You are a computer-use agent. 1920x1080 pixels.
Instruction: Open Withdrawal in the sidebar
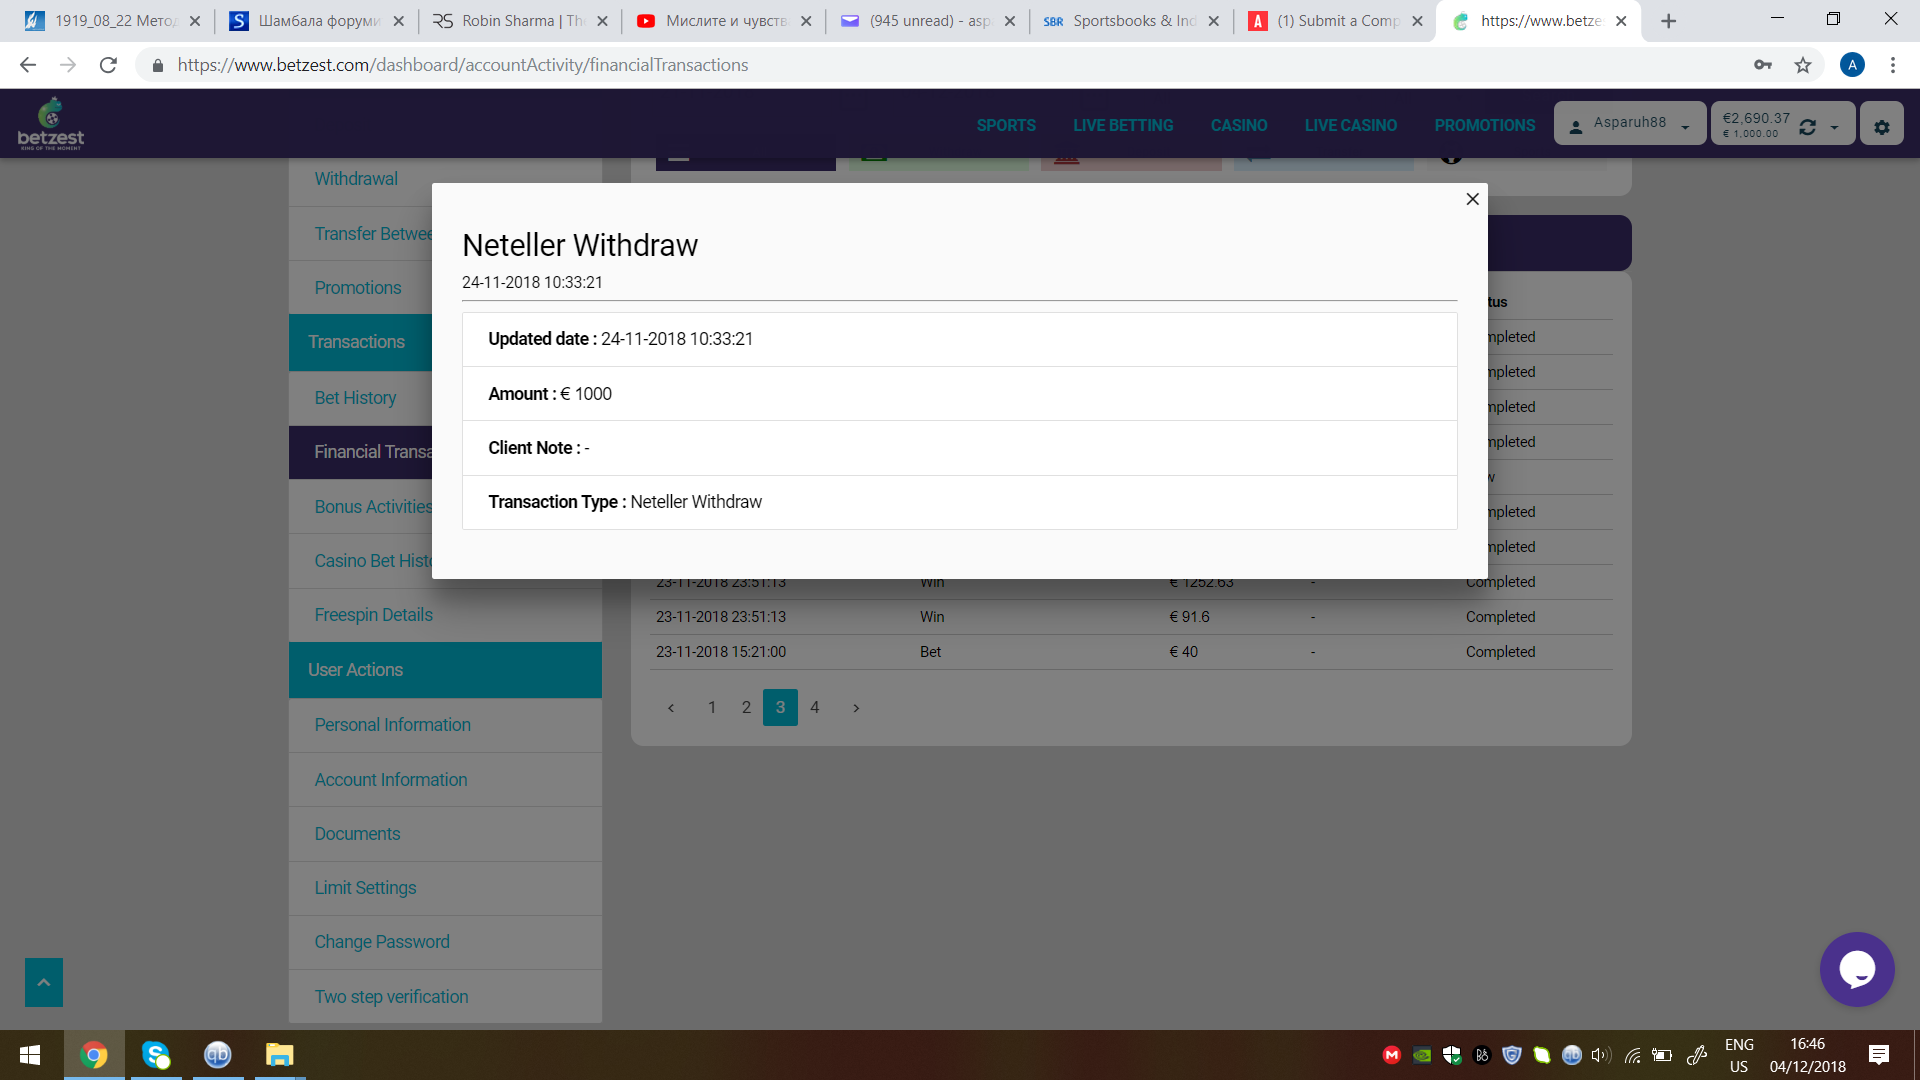(356, 179)
